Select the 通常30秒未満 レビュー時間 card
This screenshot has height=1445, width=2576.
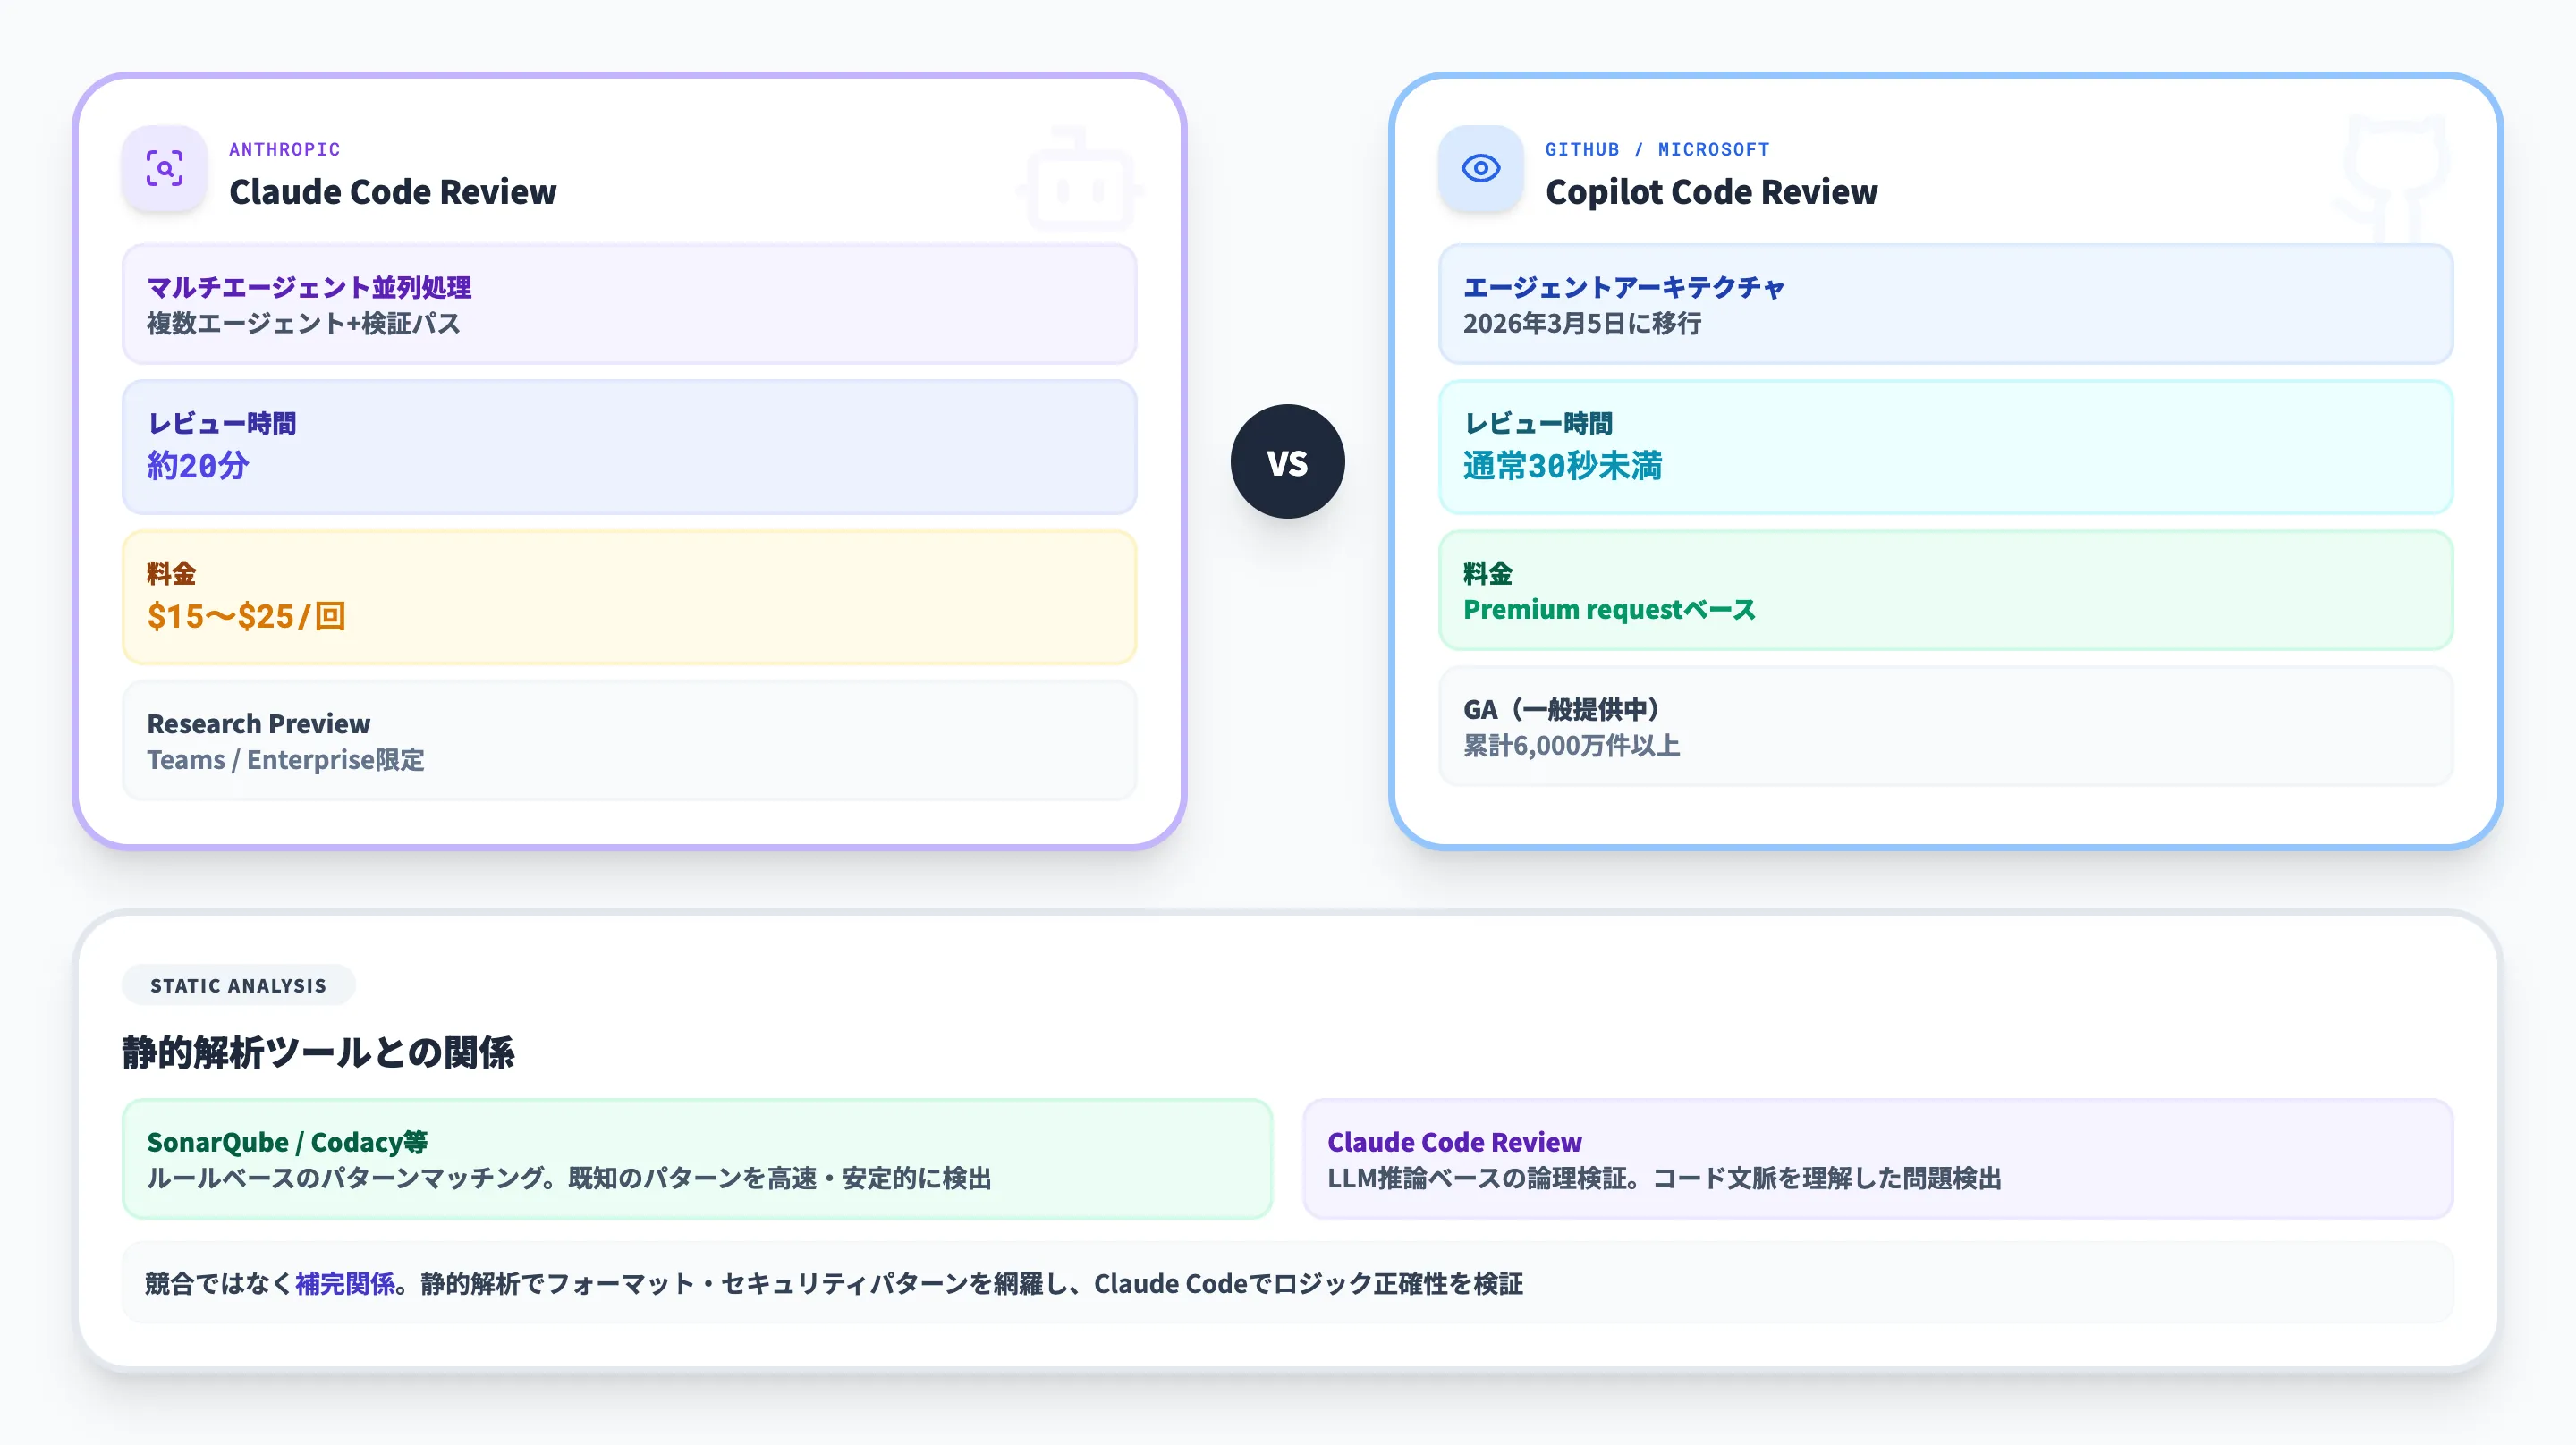tap(1944, 447)
